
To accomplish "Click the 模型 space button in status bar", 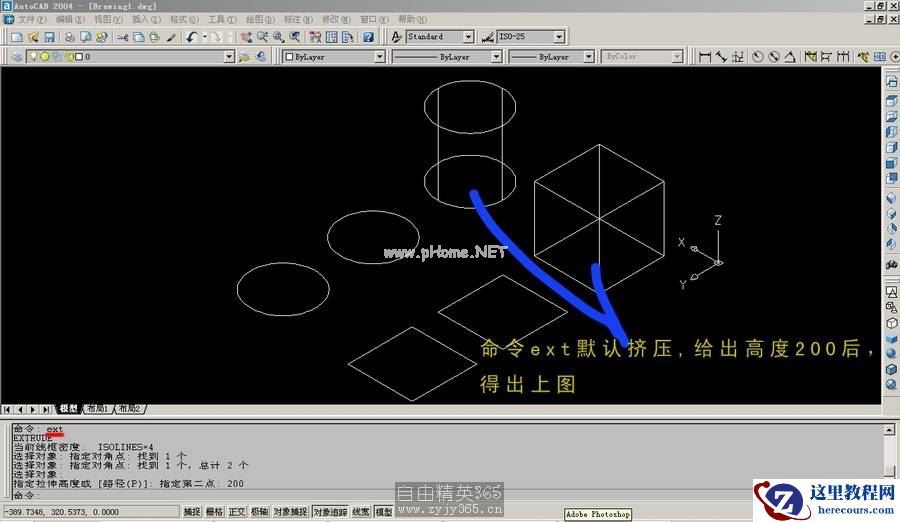I will click(x=383, y=512).
